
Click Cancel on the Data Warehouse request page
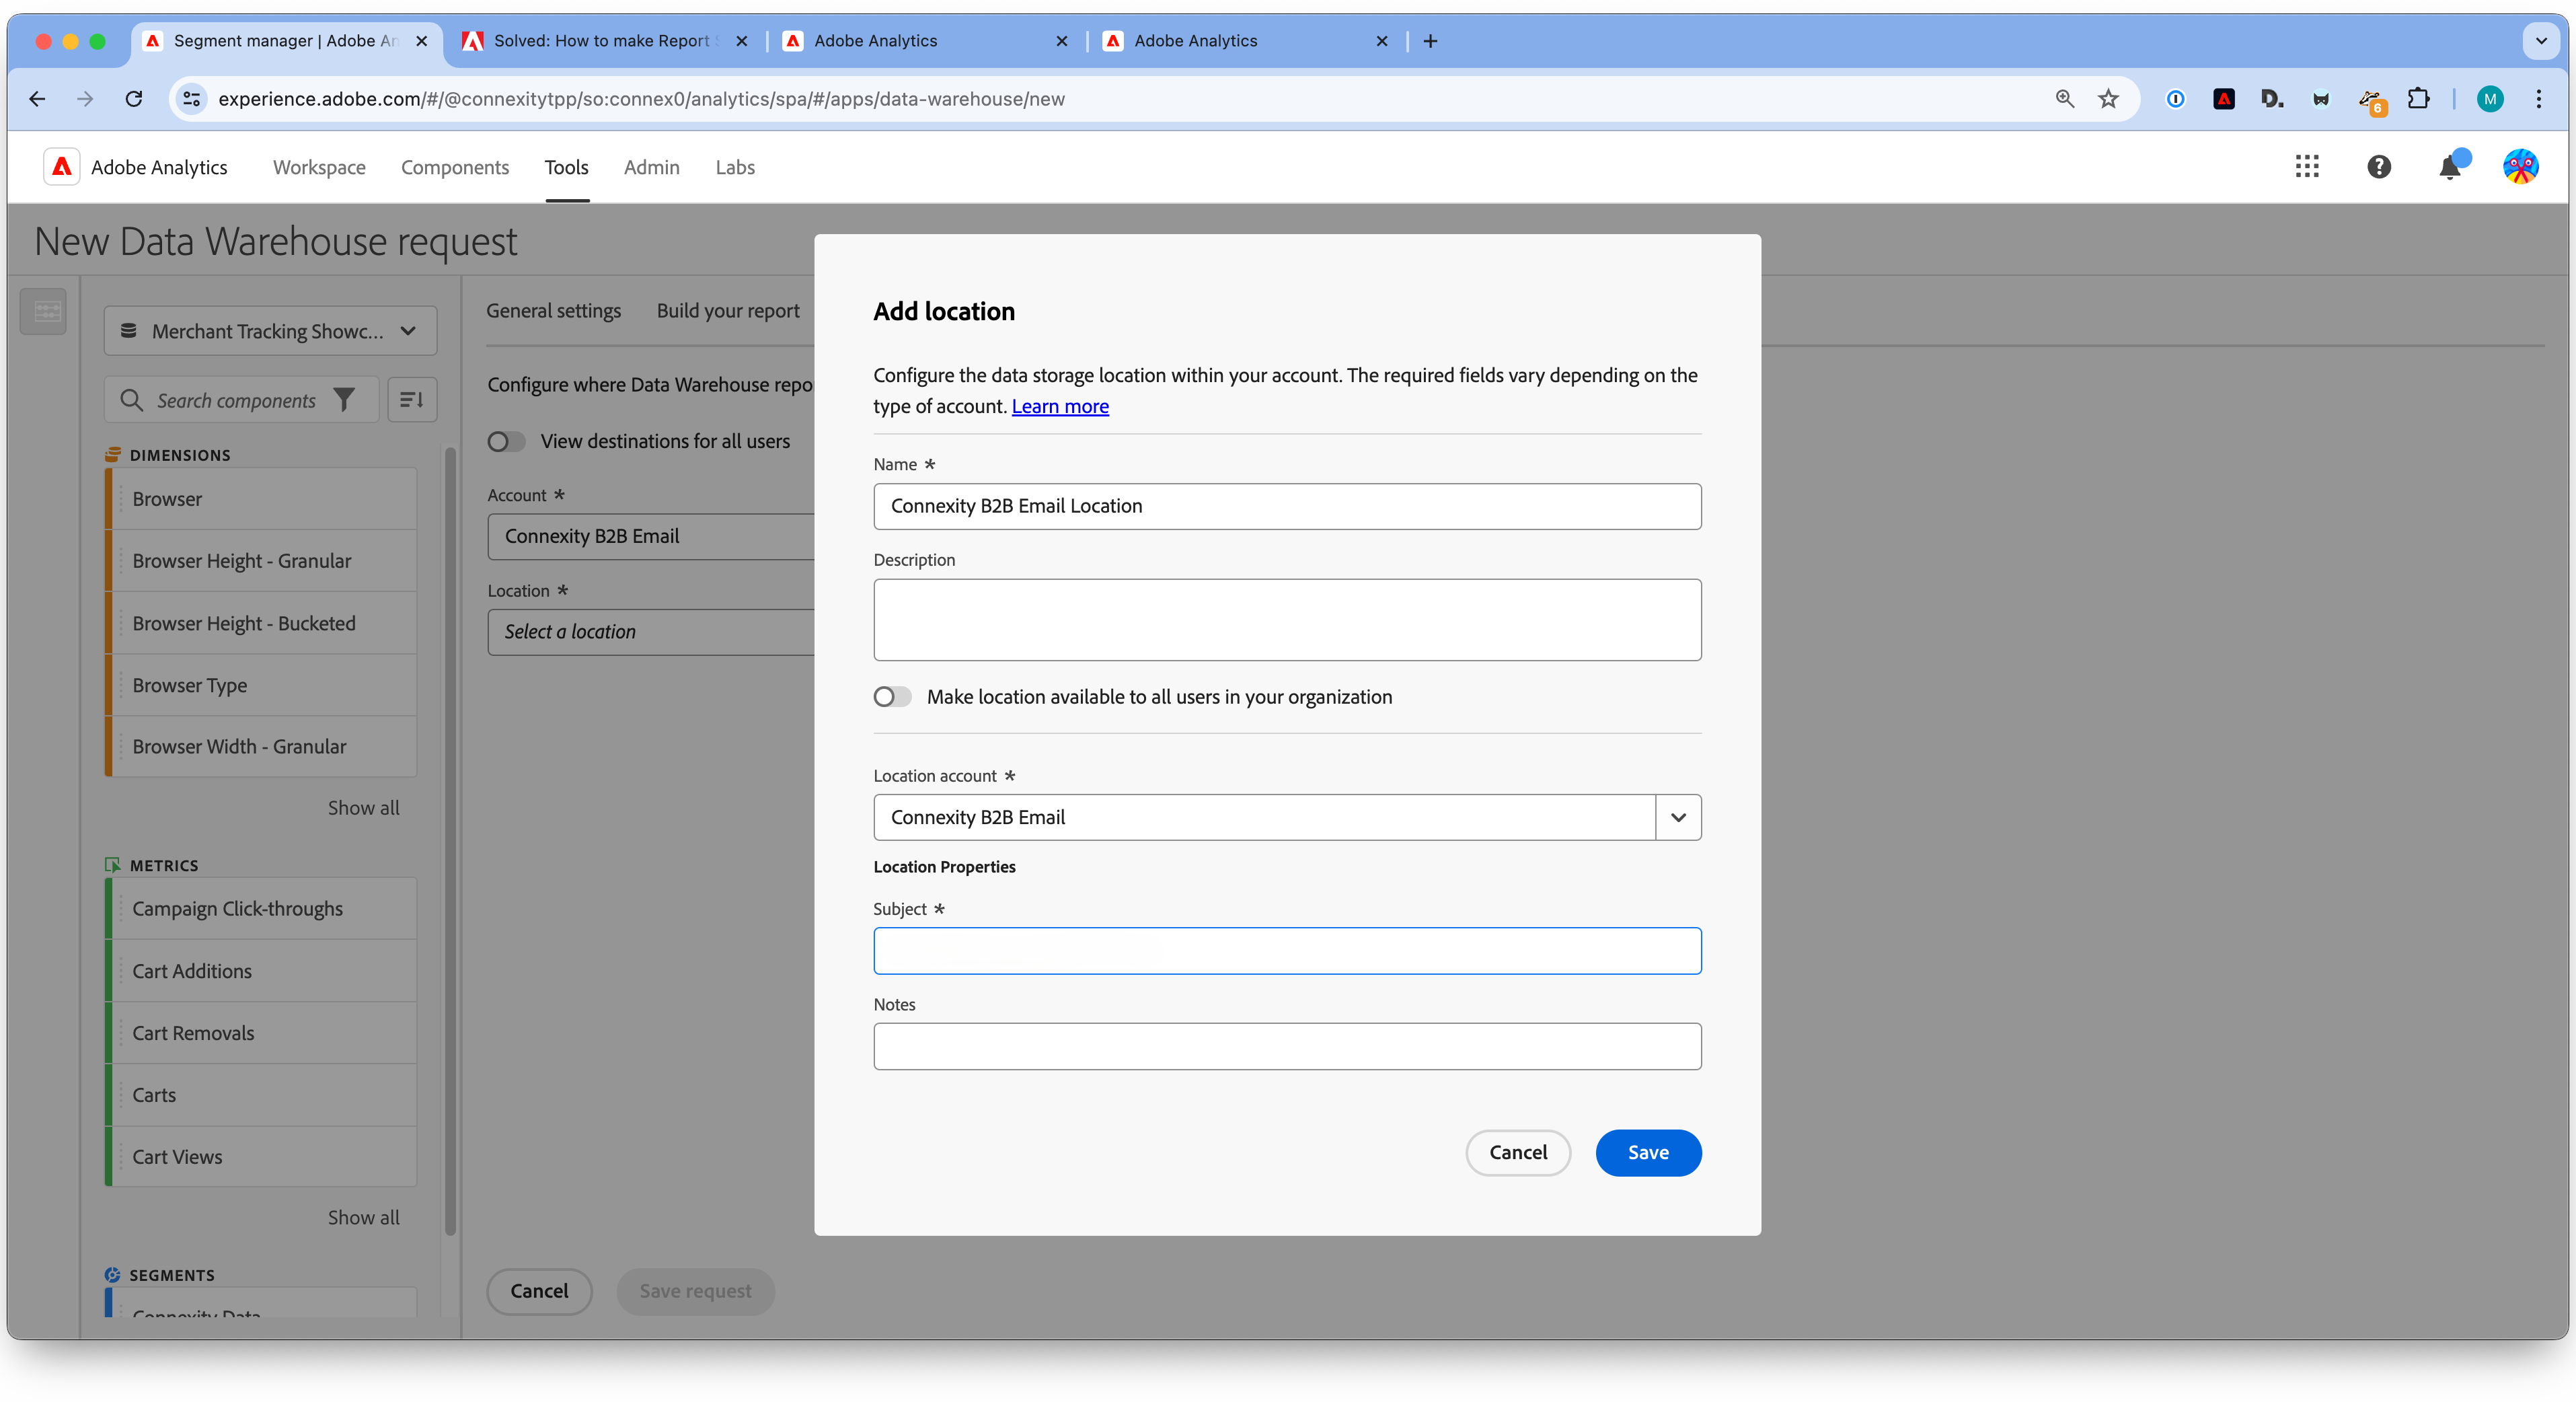[x=539, y=1291]
